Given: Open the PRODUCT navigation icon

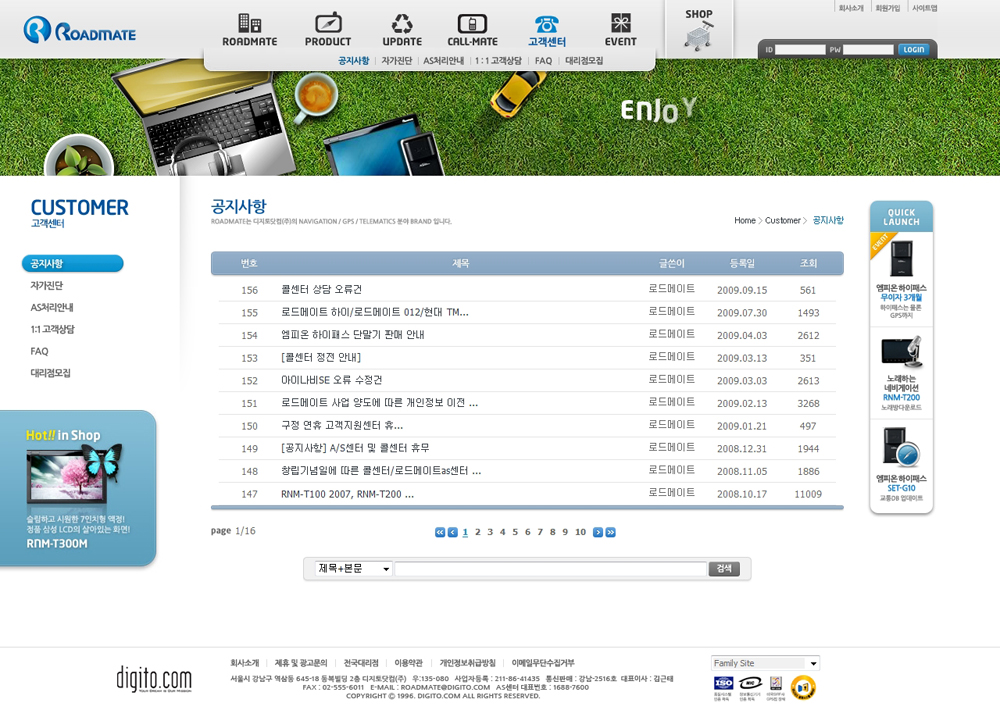Looking at the screenshot, I should [328, 24].
